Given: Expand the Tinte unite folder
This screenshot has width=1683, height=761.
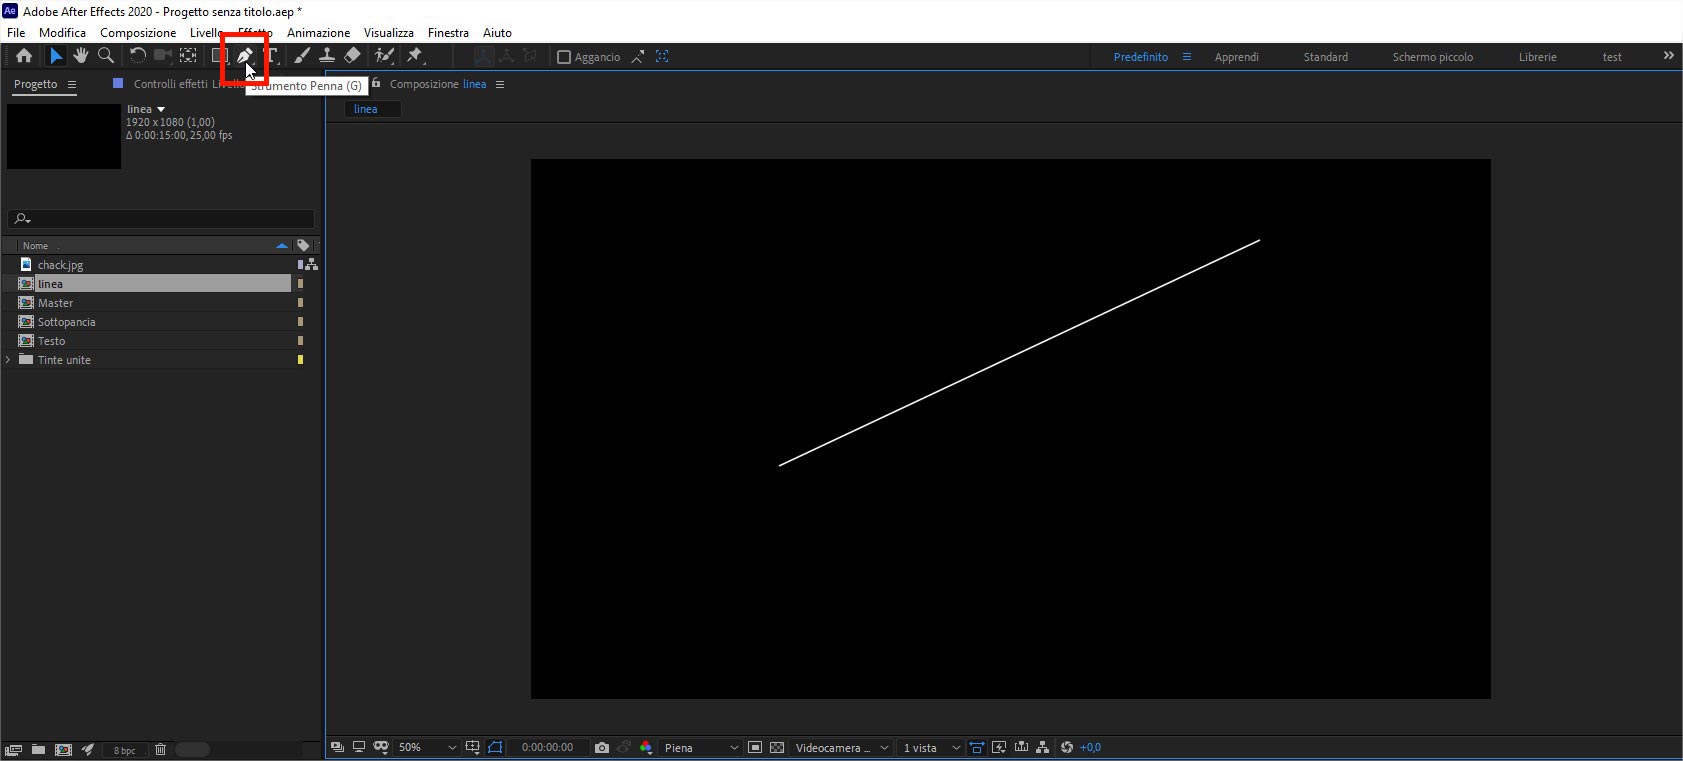Looking at the screenshot, I should [x=9, y=360].
